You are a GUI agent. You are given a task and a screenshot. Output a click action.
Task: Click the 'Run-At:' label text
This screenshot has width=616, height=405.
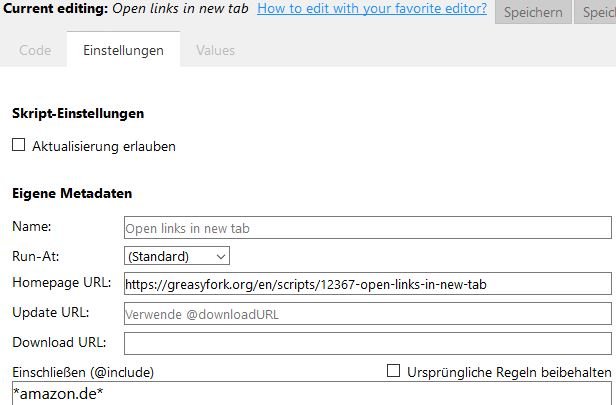pos(35,256)
